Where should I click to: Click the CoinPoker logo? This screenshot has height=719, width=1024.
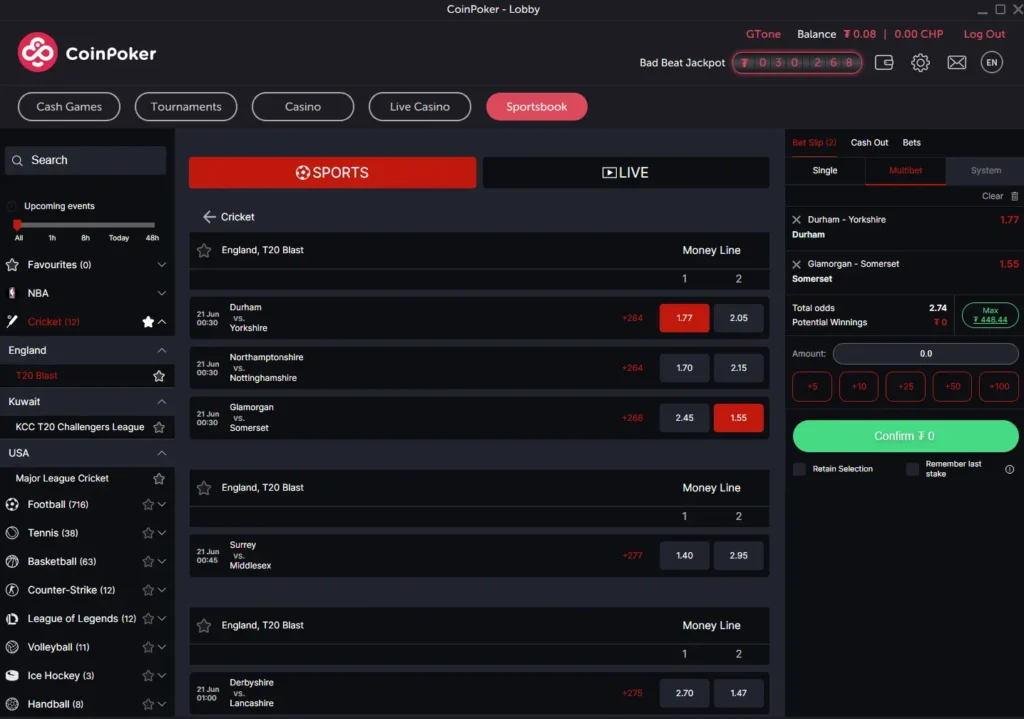[x=87, y=53]
